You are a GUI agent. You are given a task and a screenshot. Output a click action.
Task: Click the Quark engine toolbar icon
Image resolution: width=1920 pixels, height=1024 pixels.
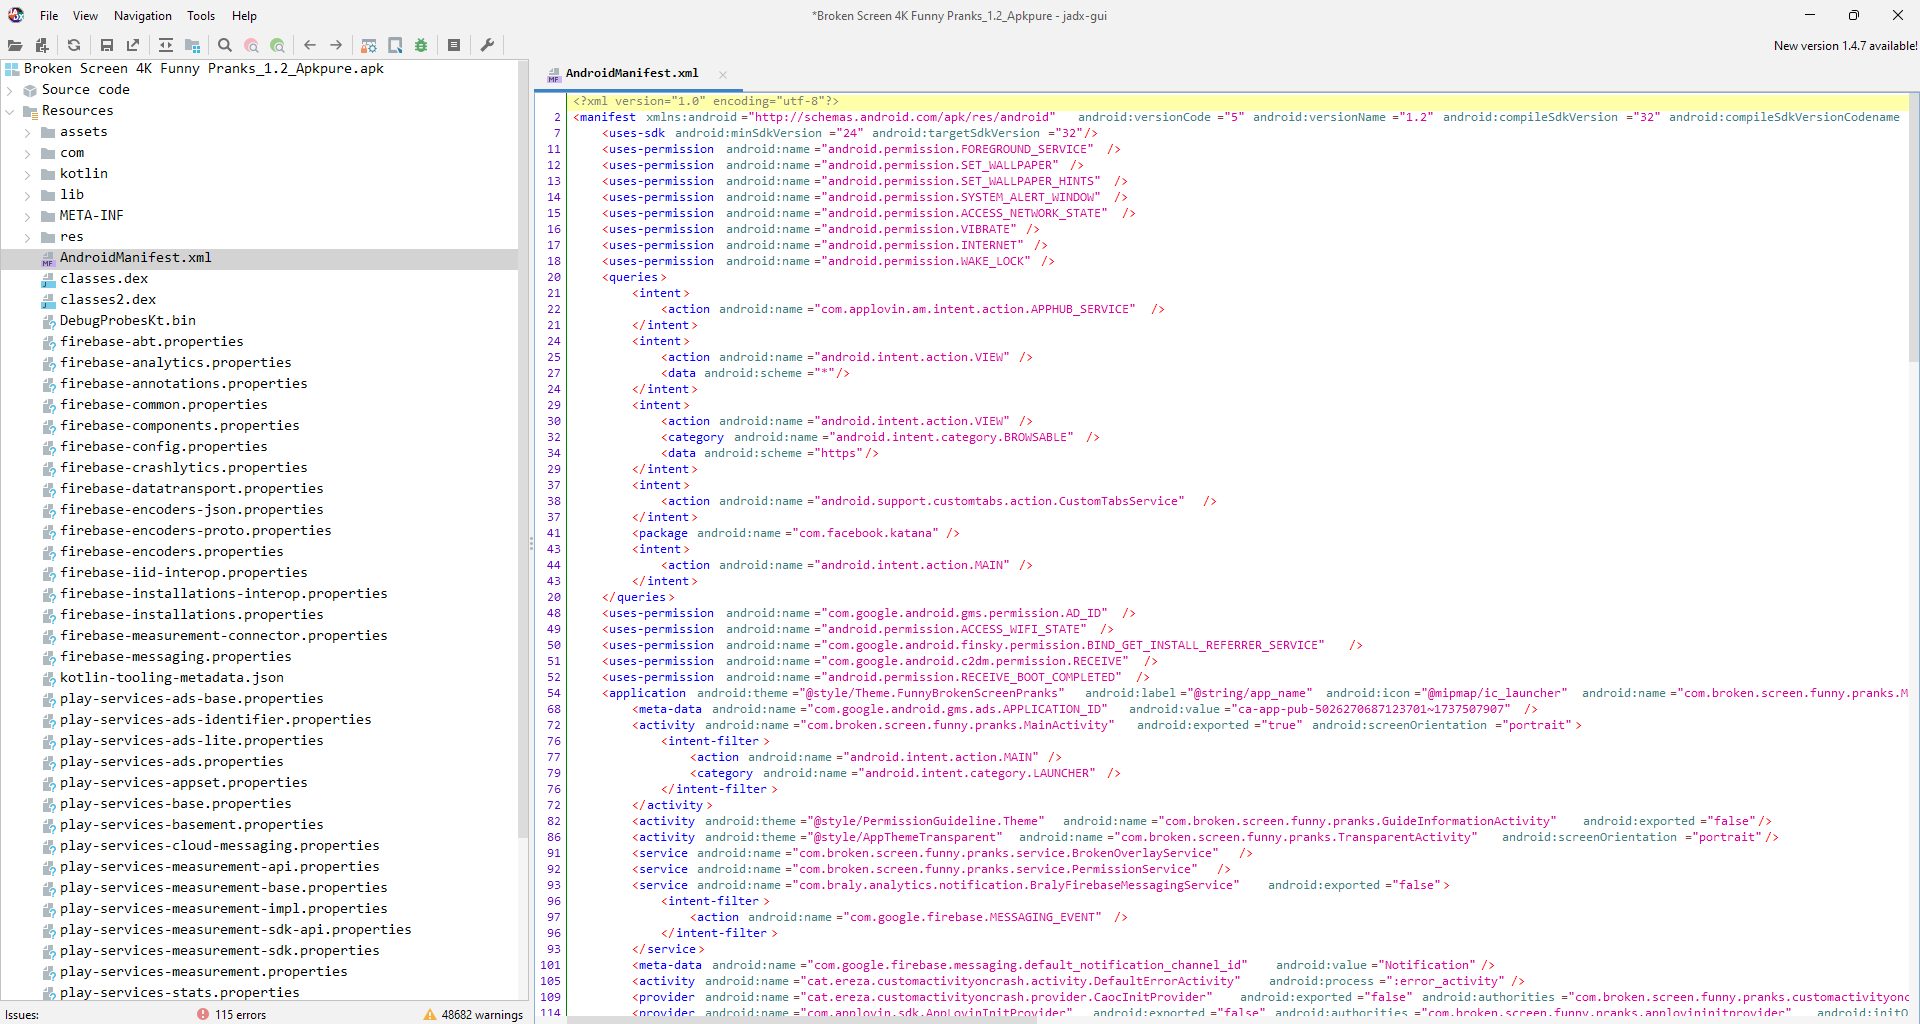[x=395, y=45]
